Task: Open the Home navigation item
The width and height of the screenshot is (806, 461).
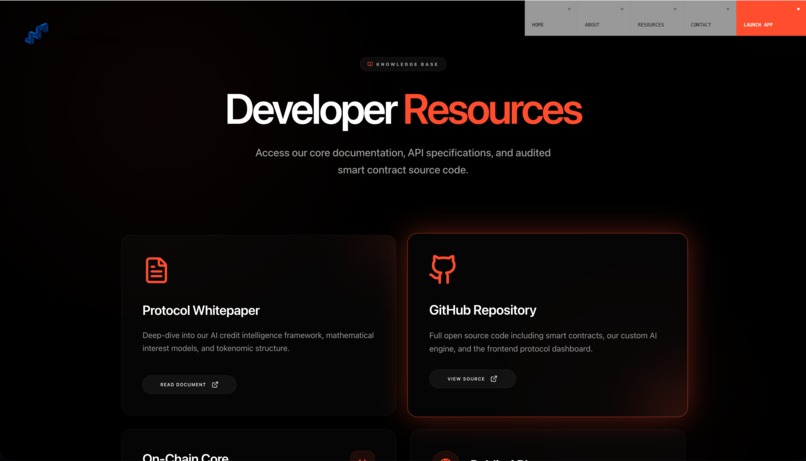Action: [x=551, y=19]
